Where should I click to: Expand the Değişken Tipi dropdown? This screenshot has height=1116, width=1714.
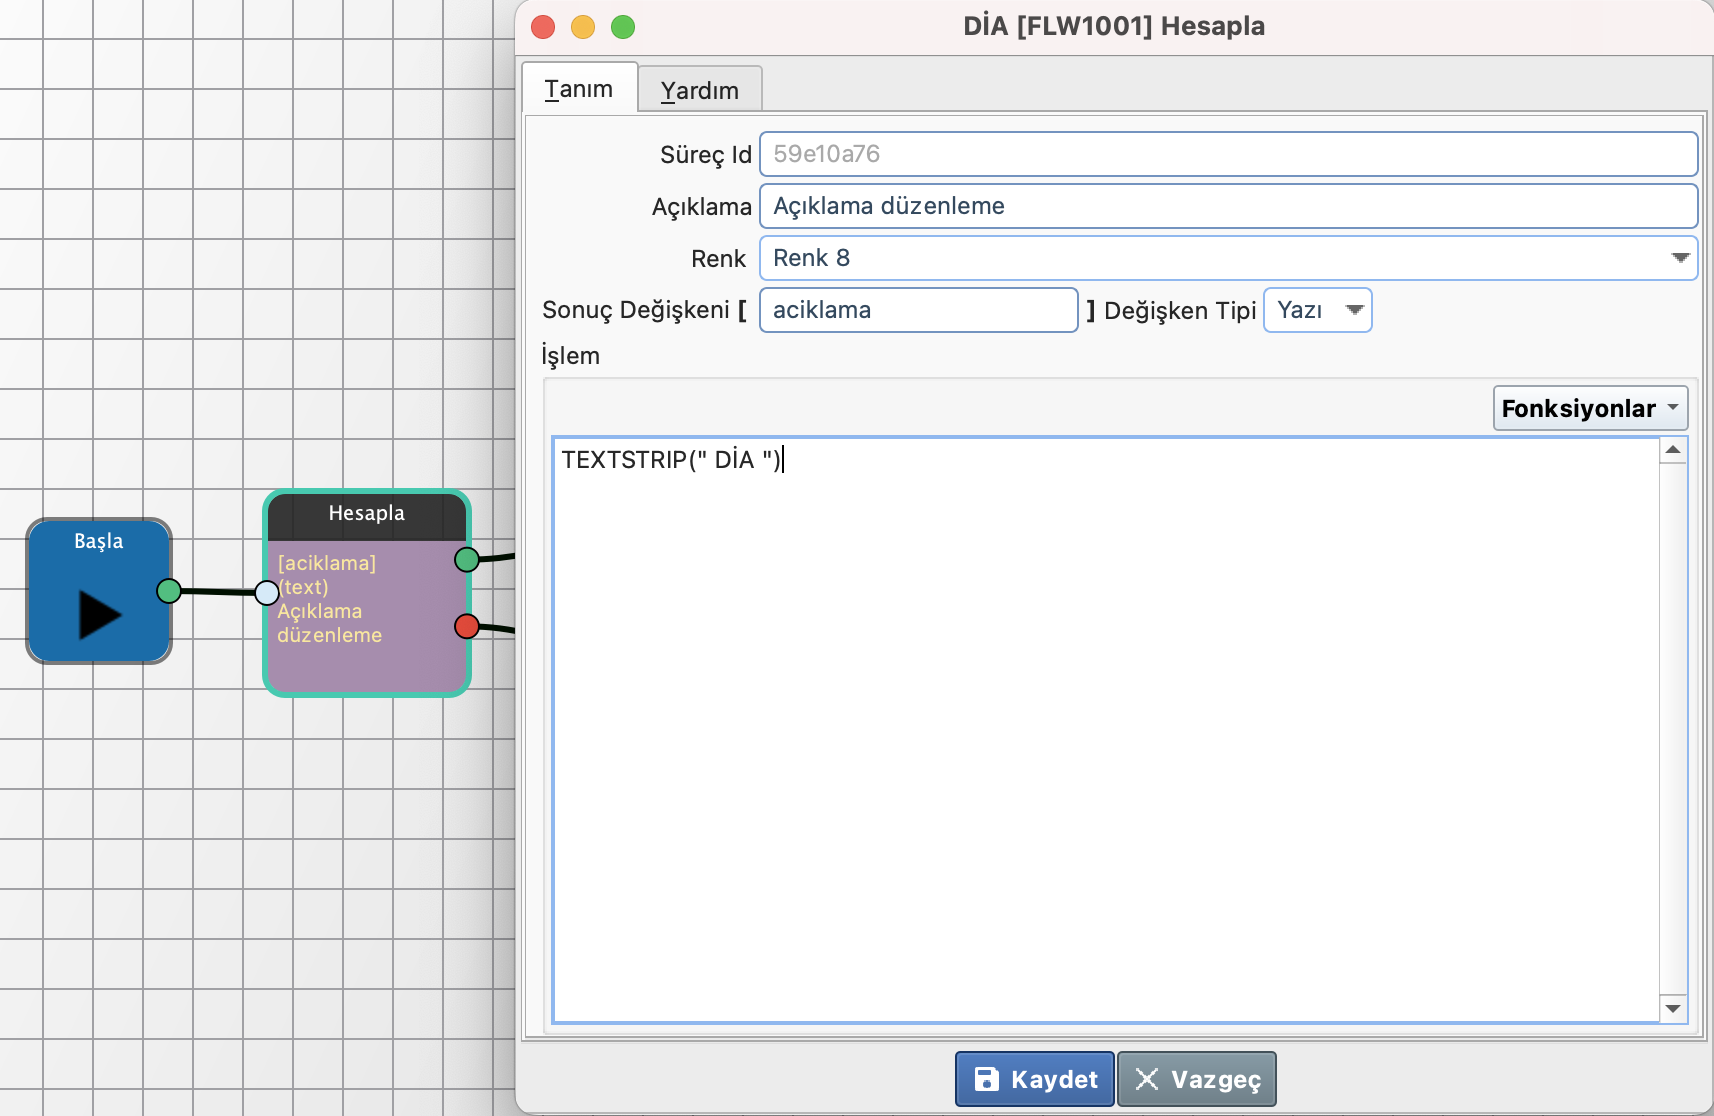pos(1317,310)
